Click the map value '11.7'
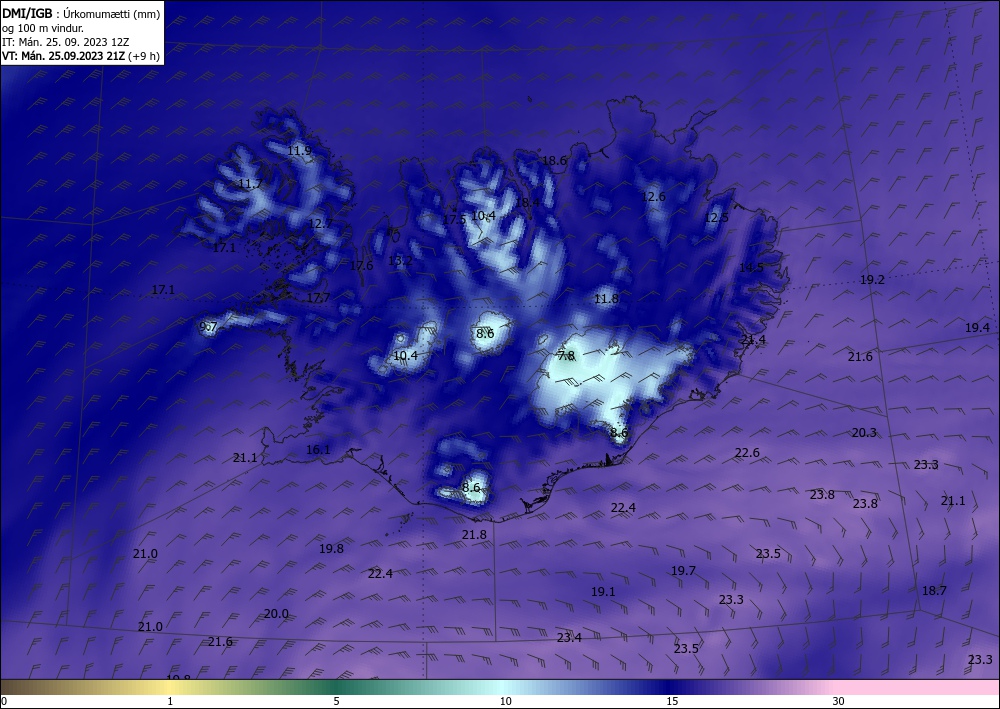 pyautogui.click(x=250, y=184)
